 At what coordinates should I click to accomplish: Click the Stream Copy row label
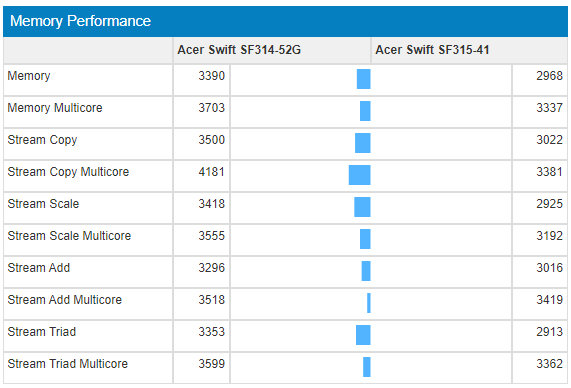42,140
